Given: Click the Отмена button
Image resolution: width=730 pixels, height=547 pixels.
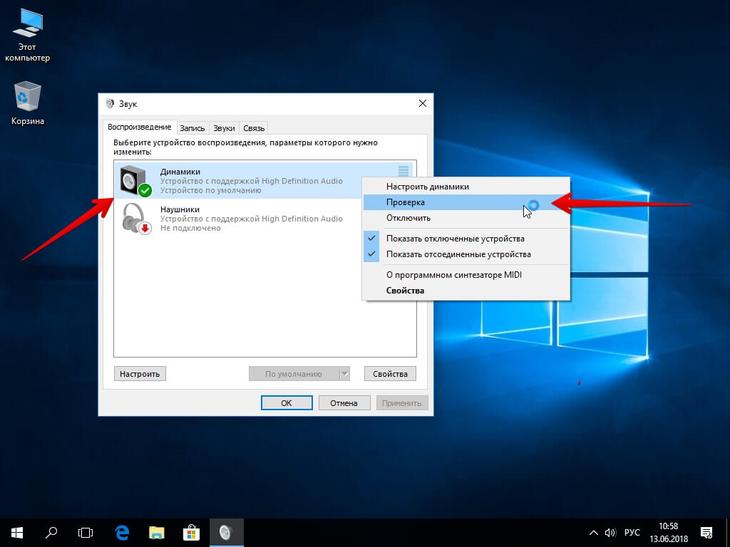Looking at the screenshot, I should coord(344,403).
